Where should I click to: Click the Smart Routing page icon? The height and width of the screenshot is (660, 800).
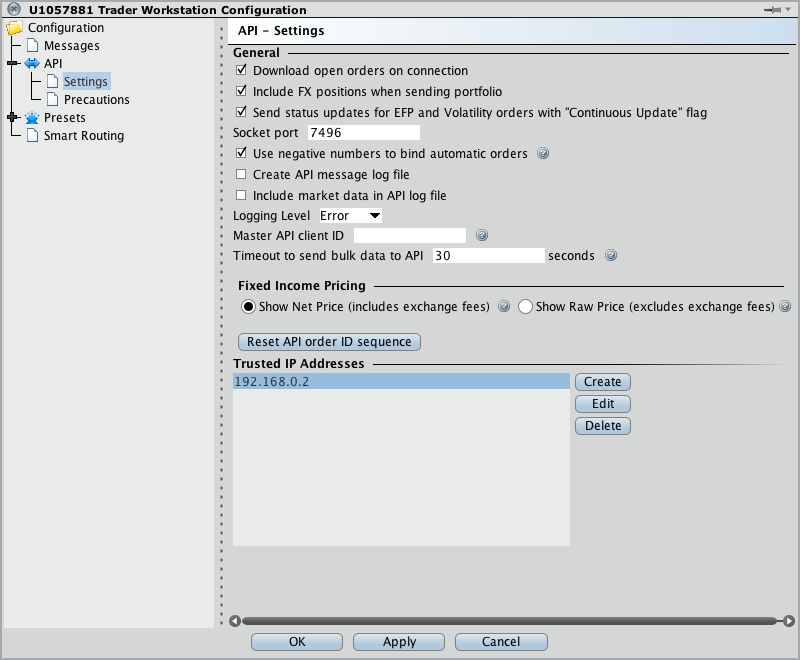pos(33,135)
